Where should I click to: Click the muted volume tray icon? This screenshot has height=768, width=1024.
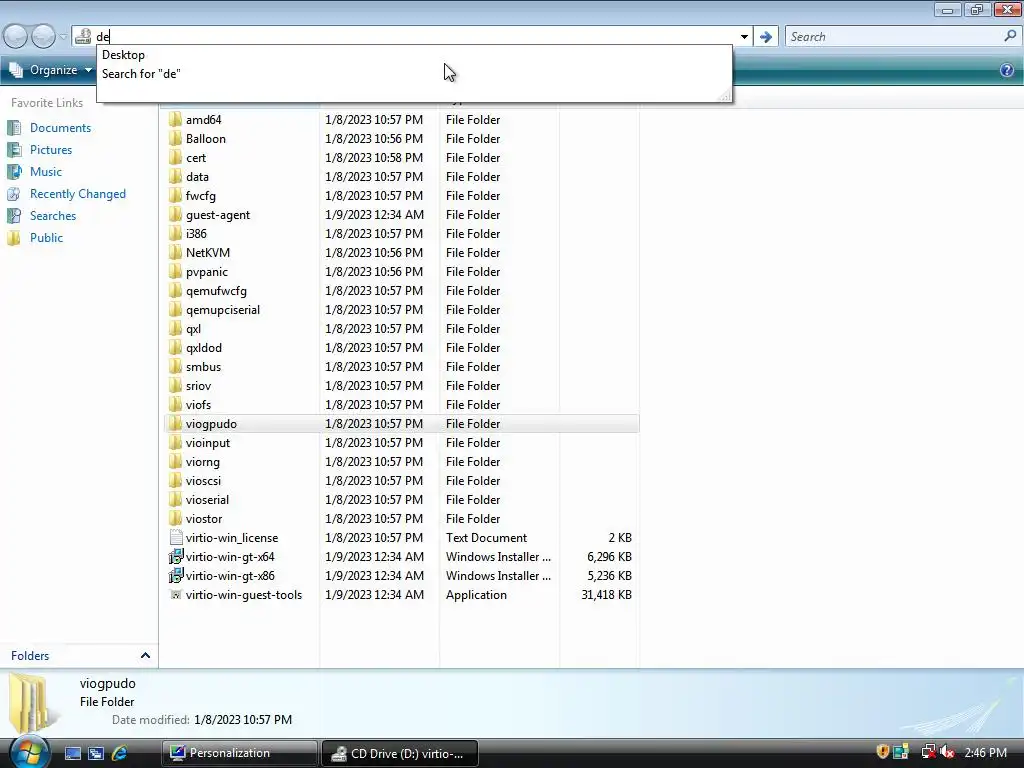coord(948,752)
